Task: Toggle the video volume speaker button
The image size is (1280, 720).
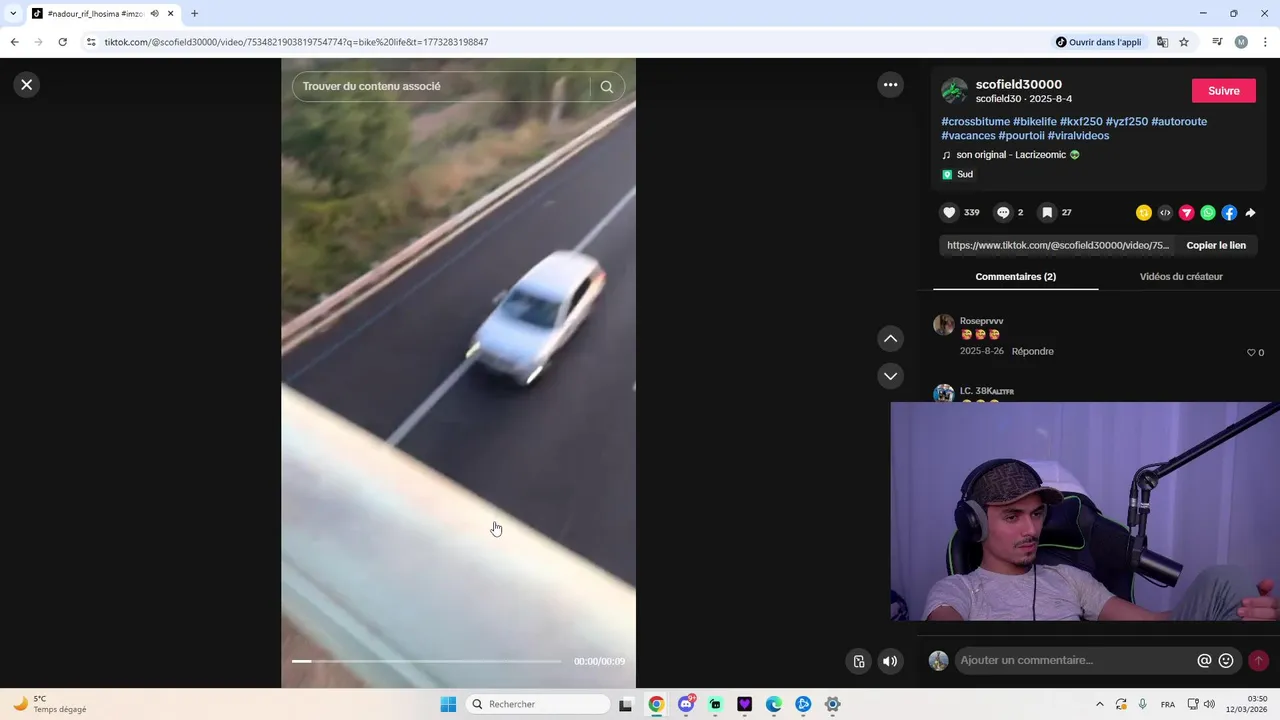Action: point(889,661)
